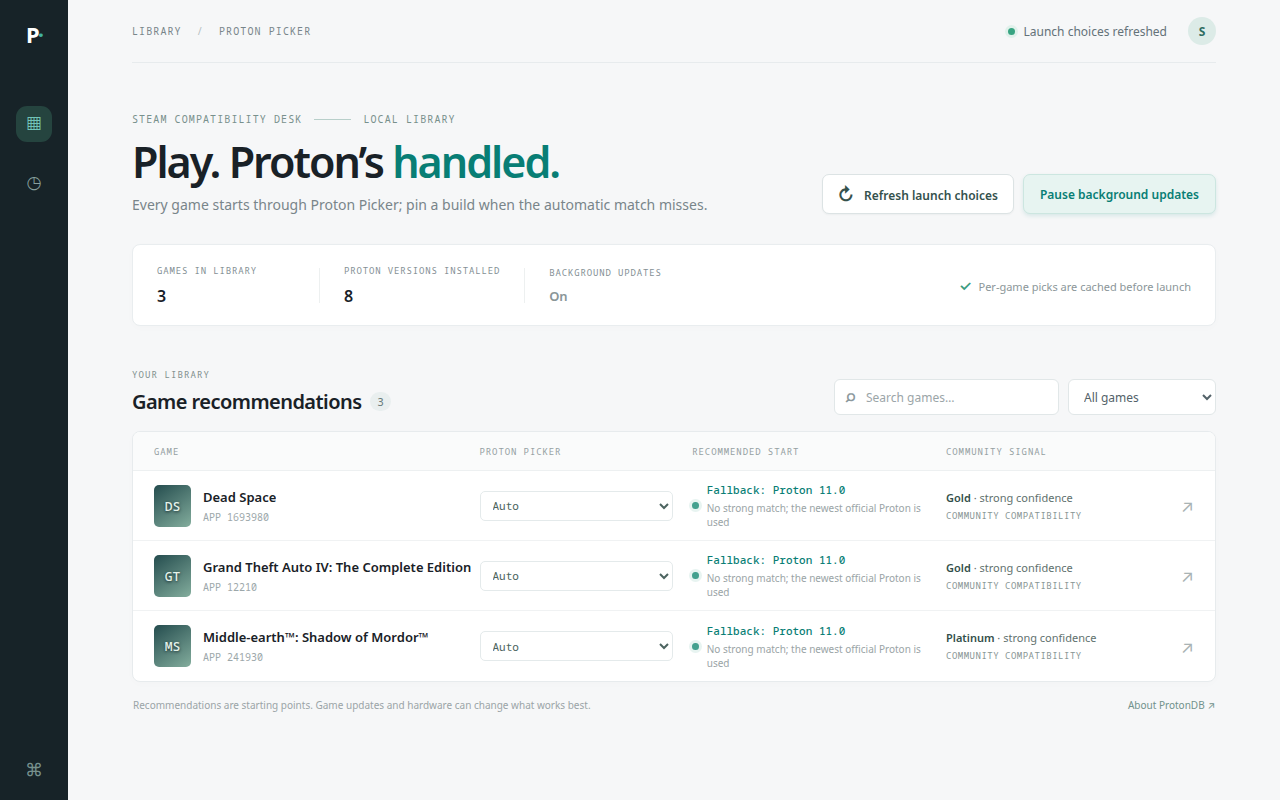Click the Background Updates On status
Image resolution: width=1280 pixels, height=800 pixels.
coord(558,297)
